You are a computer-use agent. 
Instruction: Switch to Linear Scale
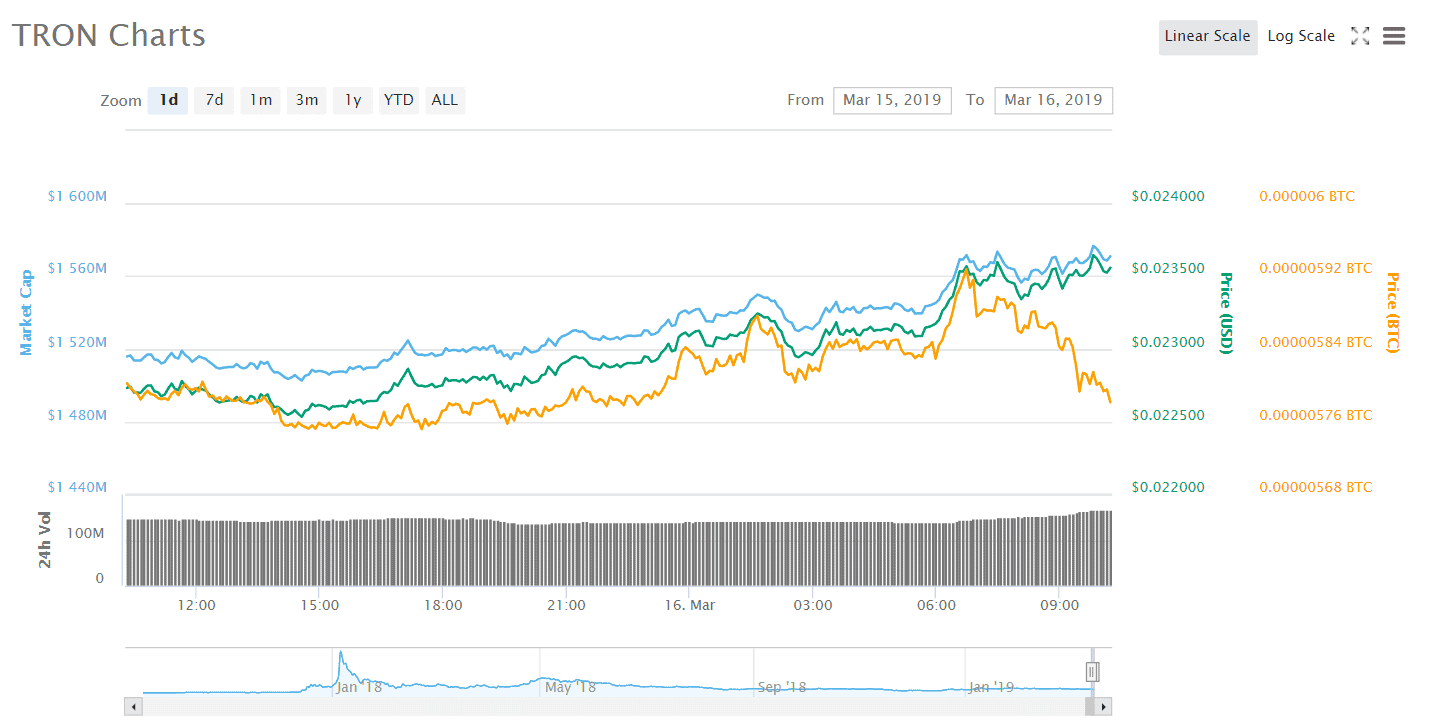click(x=1208, y=36)
